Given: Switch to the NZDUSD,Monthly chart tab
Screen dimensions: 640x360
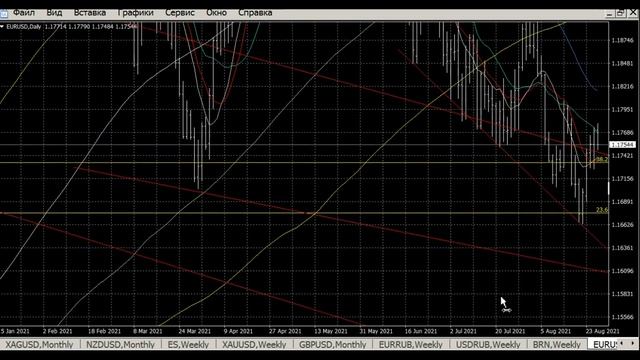Looking at the screenshot, I should pyautogui.click(x=120, y=344).
